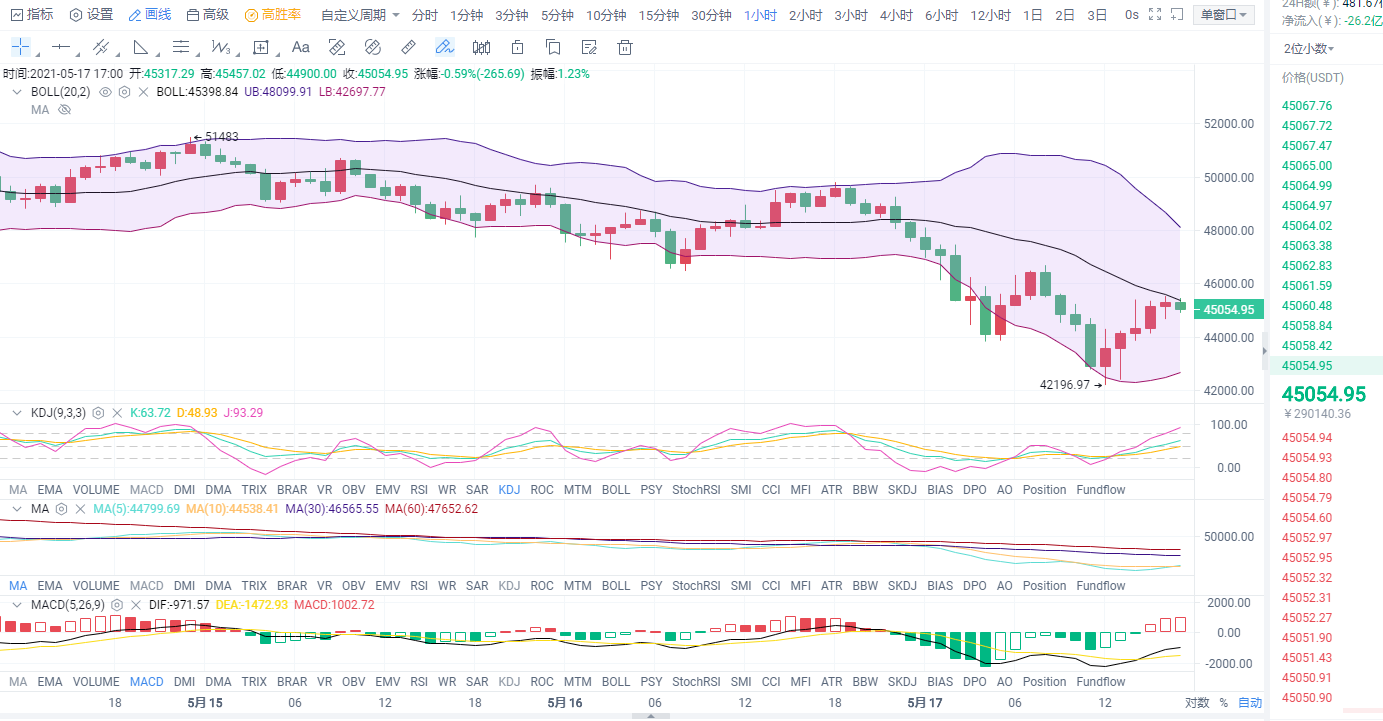Toggle BOLL indicator visibility eye

point(105,92)
